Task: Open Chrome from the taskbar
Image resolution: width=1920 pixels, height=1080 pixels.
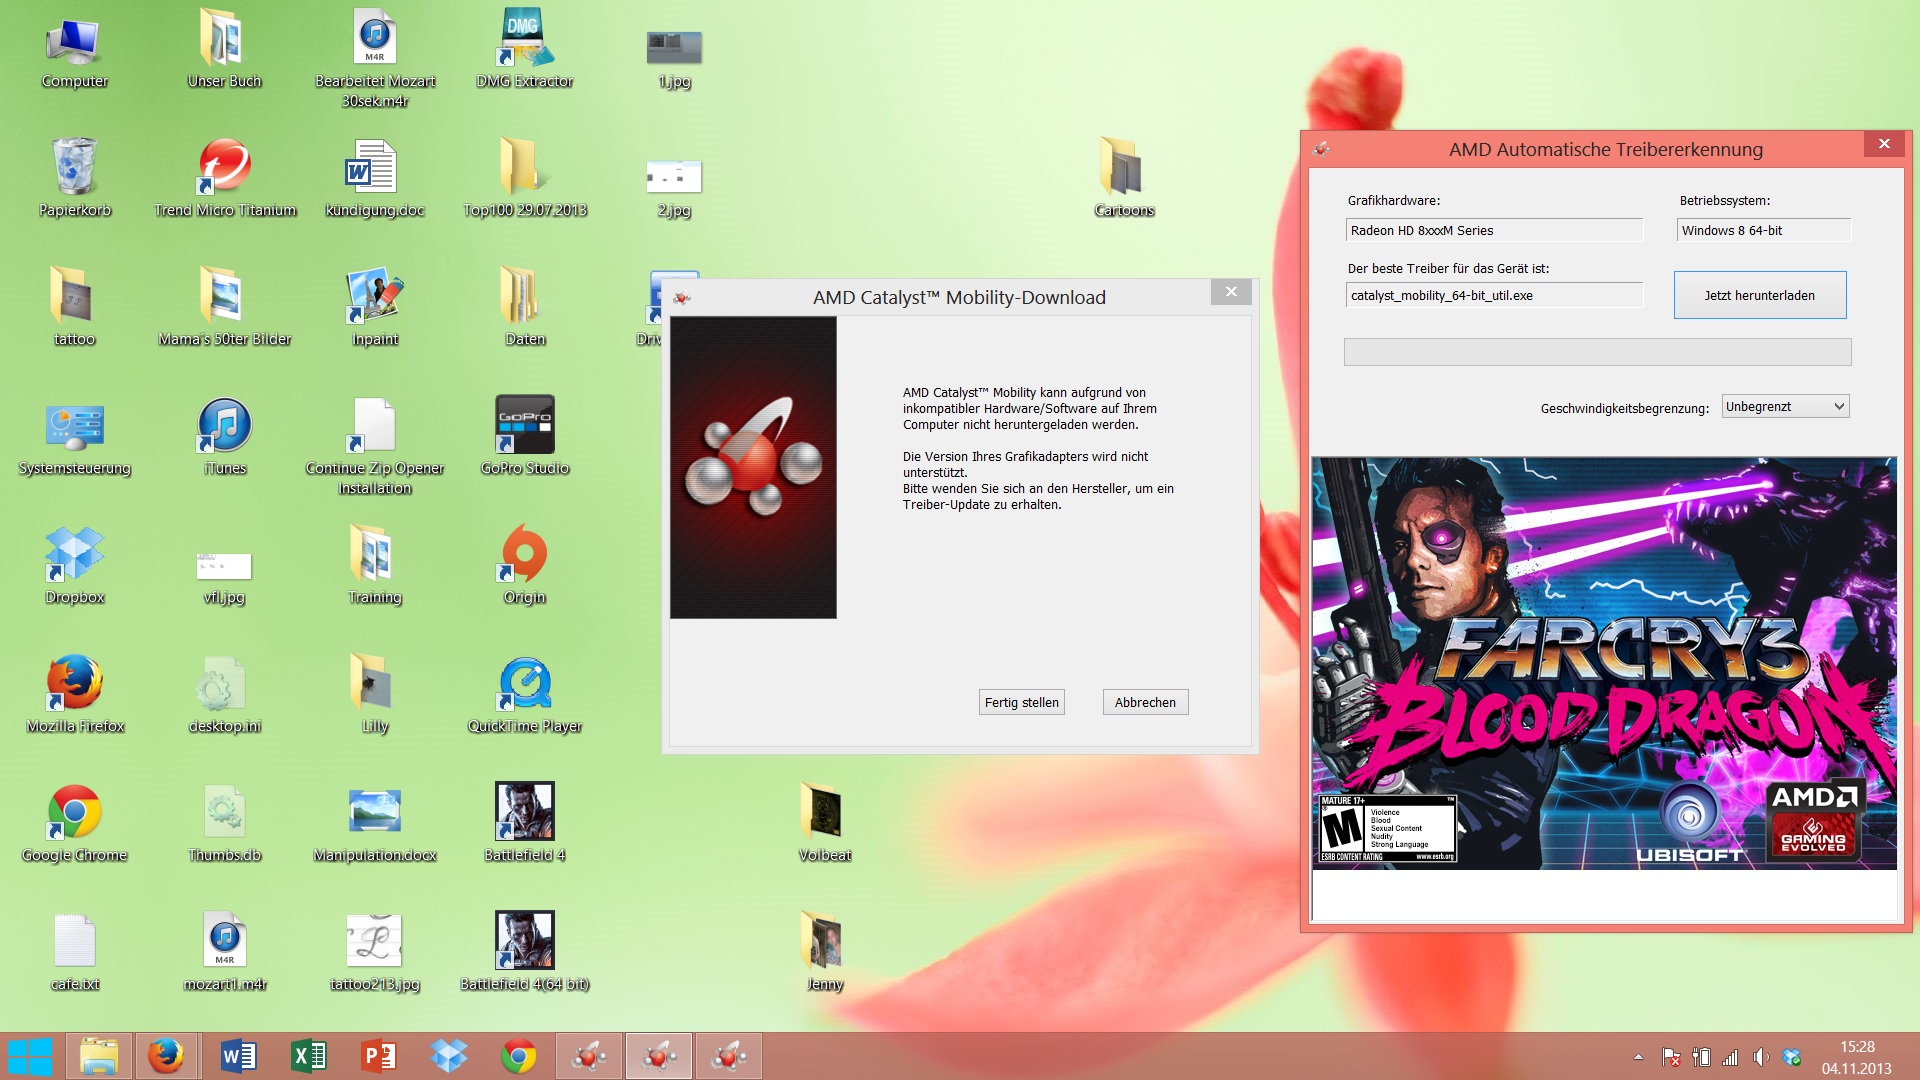Action: pyautogui.click(x=518, y=1056)
